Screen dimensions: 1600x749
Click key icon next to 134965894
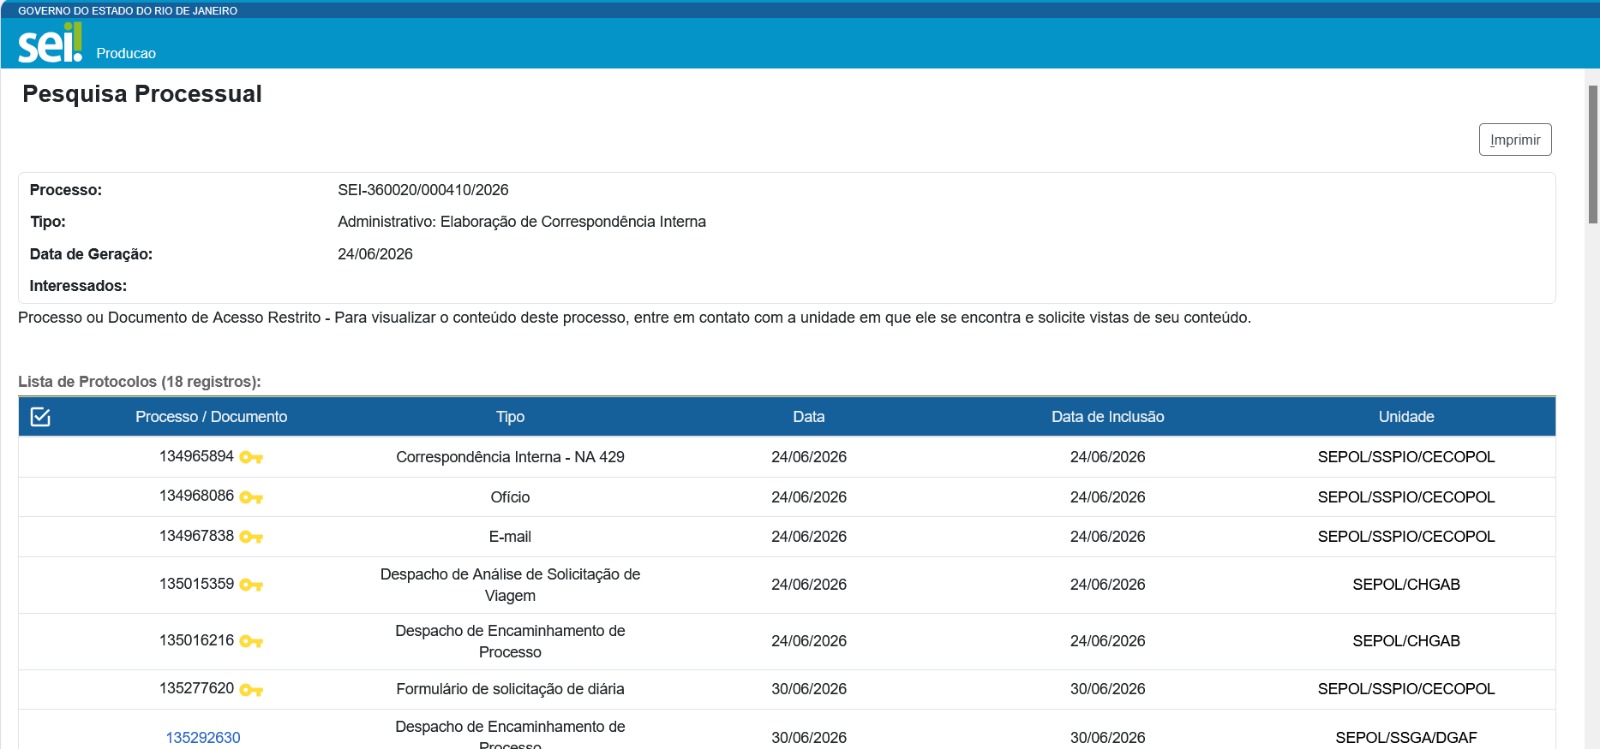(x=251, y=457)
